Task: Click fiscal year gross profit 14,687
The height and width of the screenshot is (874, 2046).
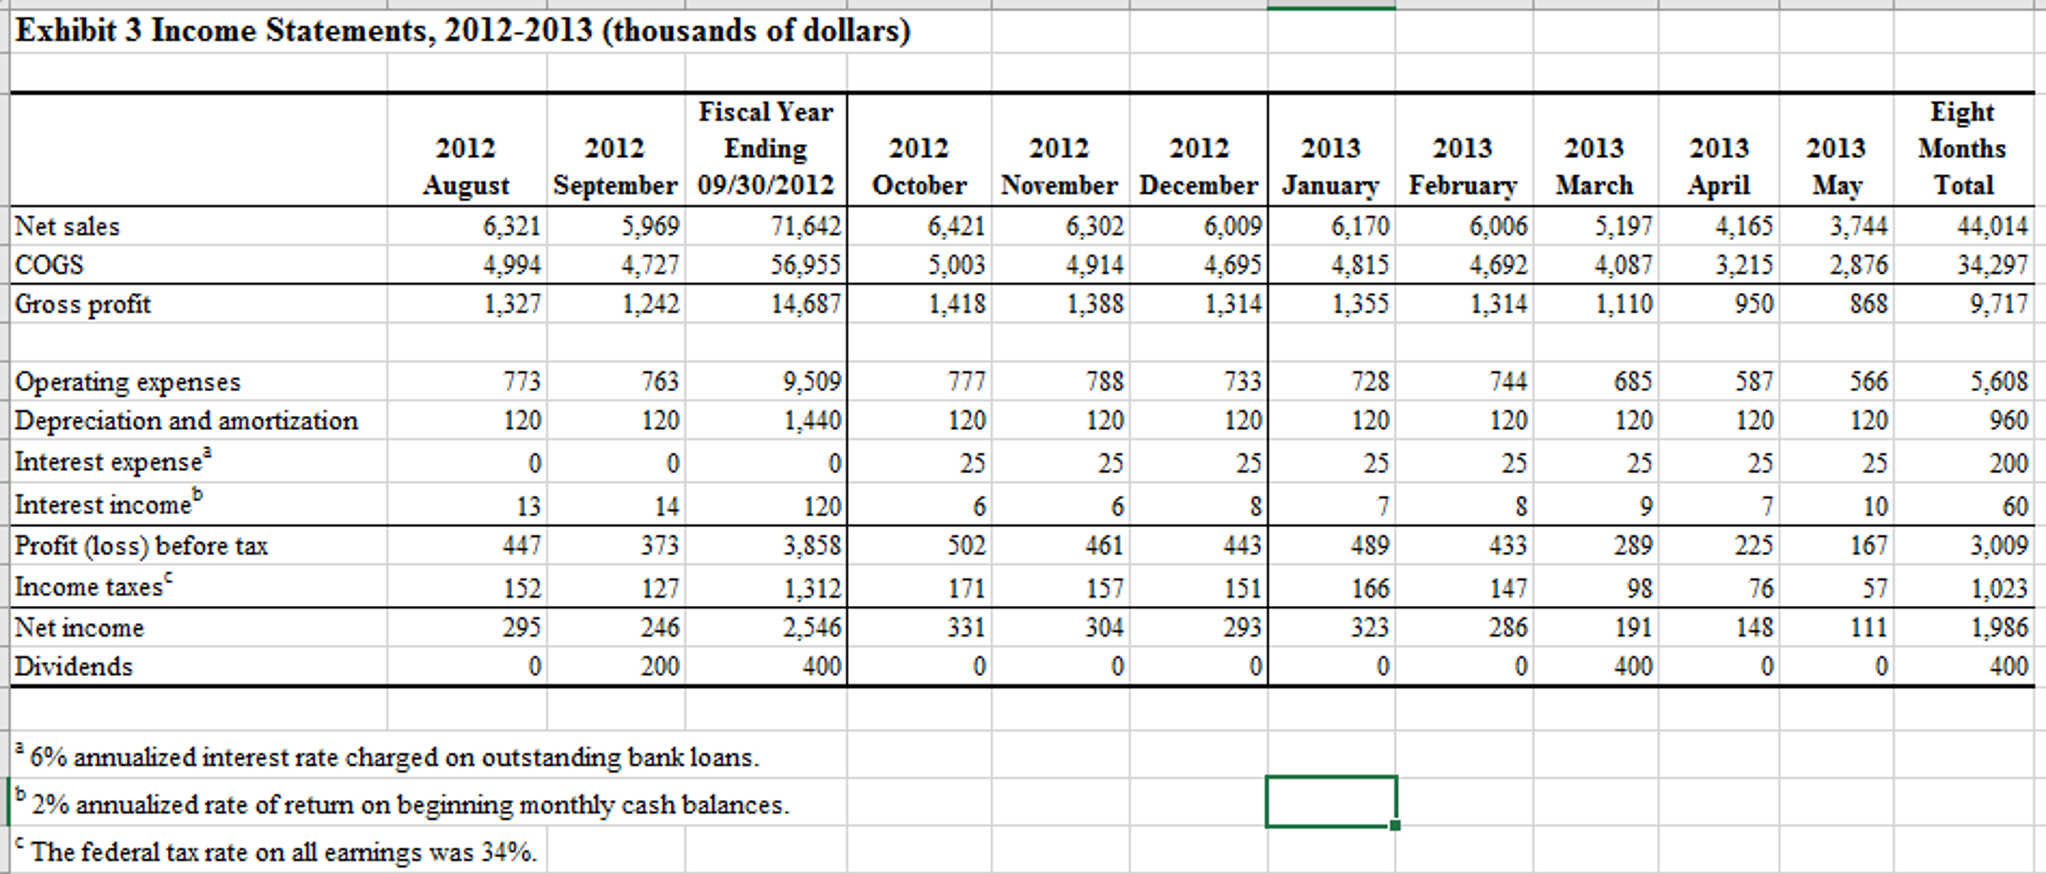Action: click(804, 304)
